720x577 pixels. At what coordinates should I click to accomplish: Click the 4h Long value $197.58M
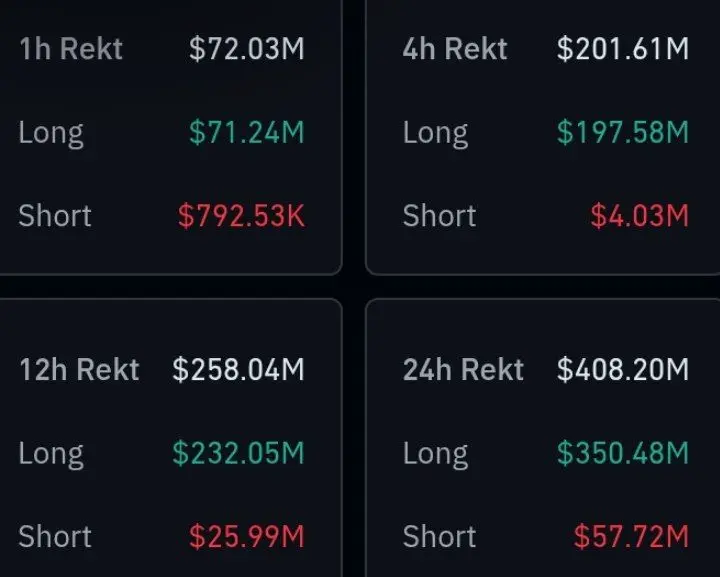(623, 132)
